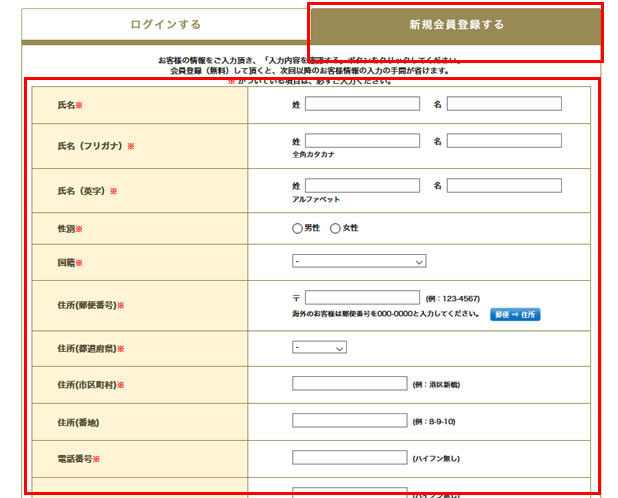Click the 全角カタカナ hint text
Image resolution: width=618 pixels, height=498 pixels.
(x=313, y=154)
